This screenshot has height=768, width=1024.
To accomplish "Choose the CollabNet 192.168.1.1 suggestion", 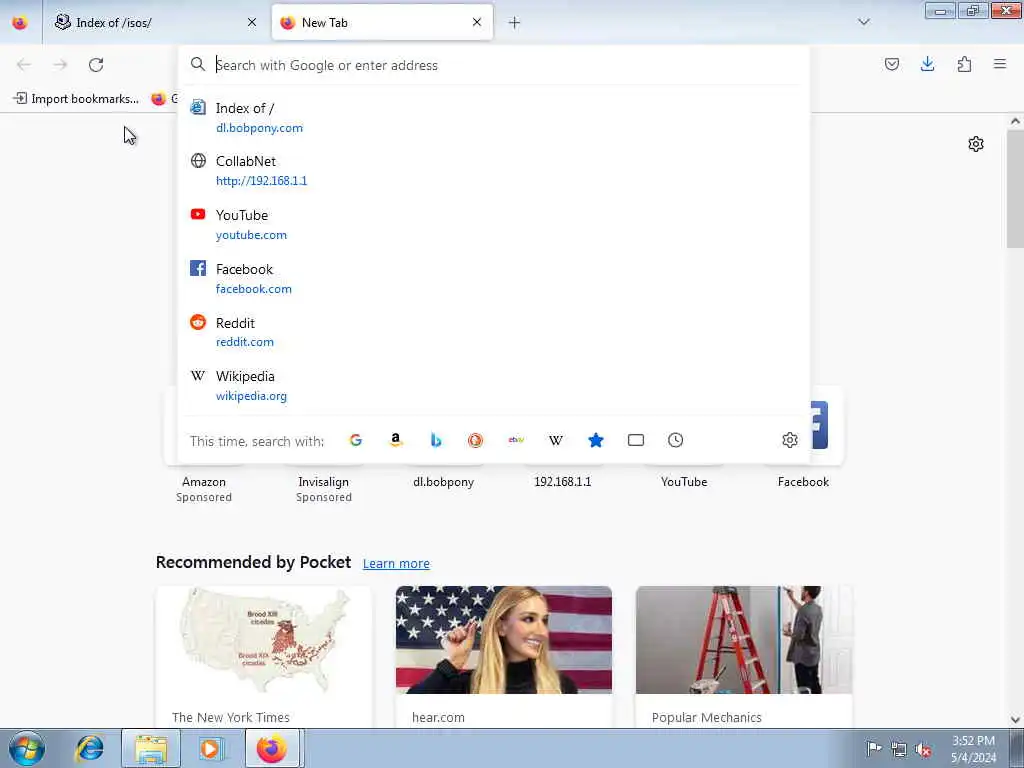I will pyautogui.click(x=493, y=171).
